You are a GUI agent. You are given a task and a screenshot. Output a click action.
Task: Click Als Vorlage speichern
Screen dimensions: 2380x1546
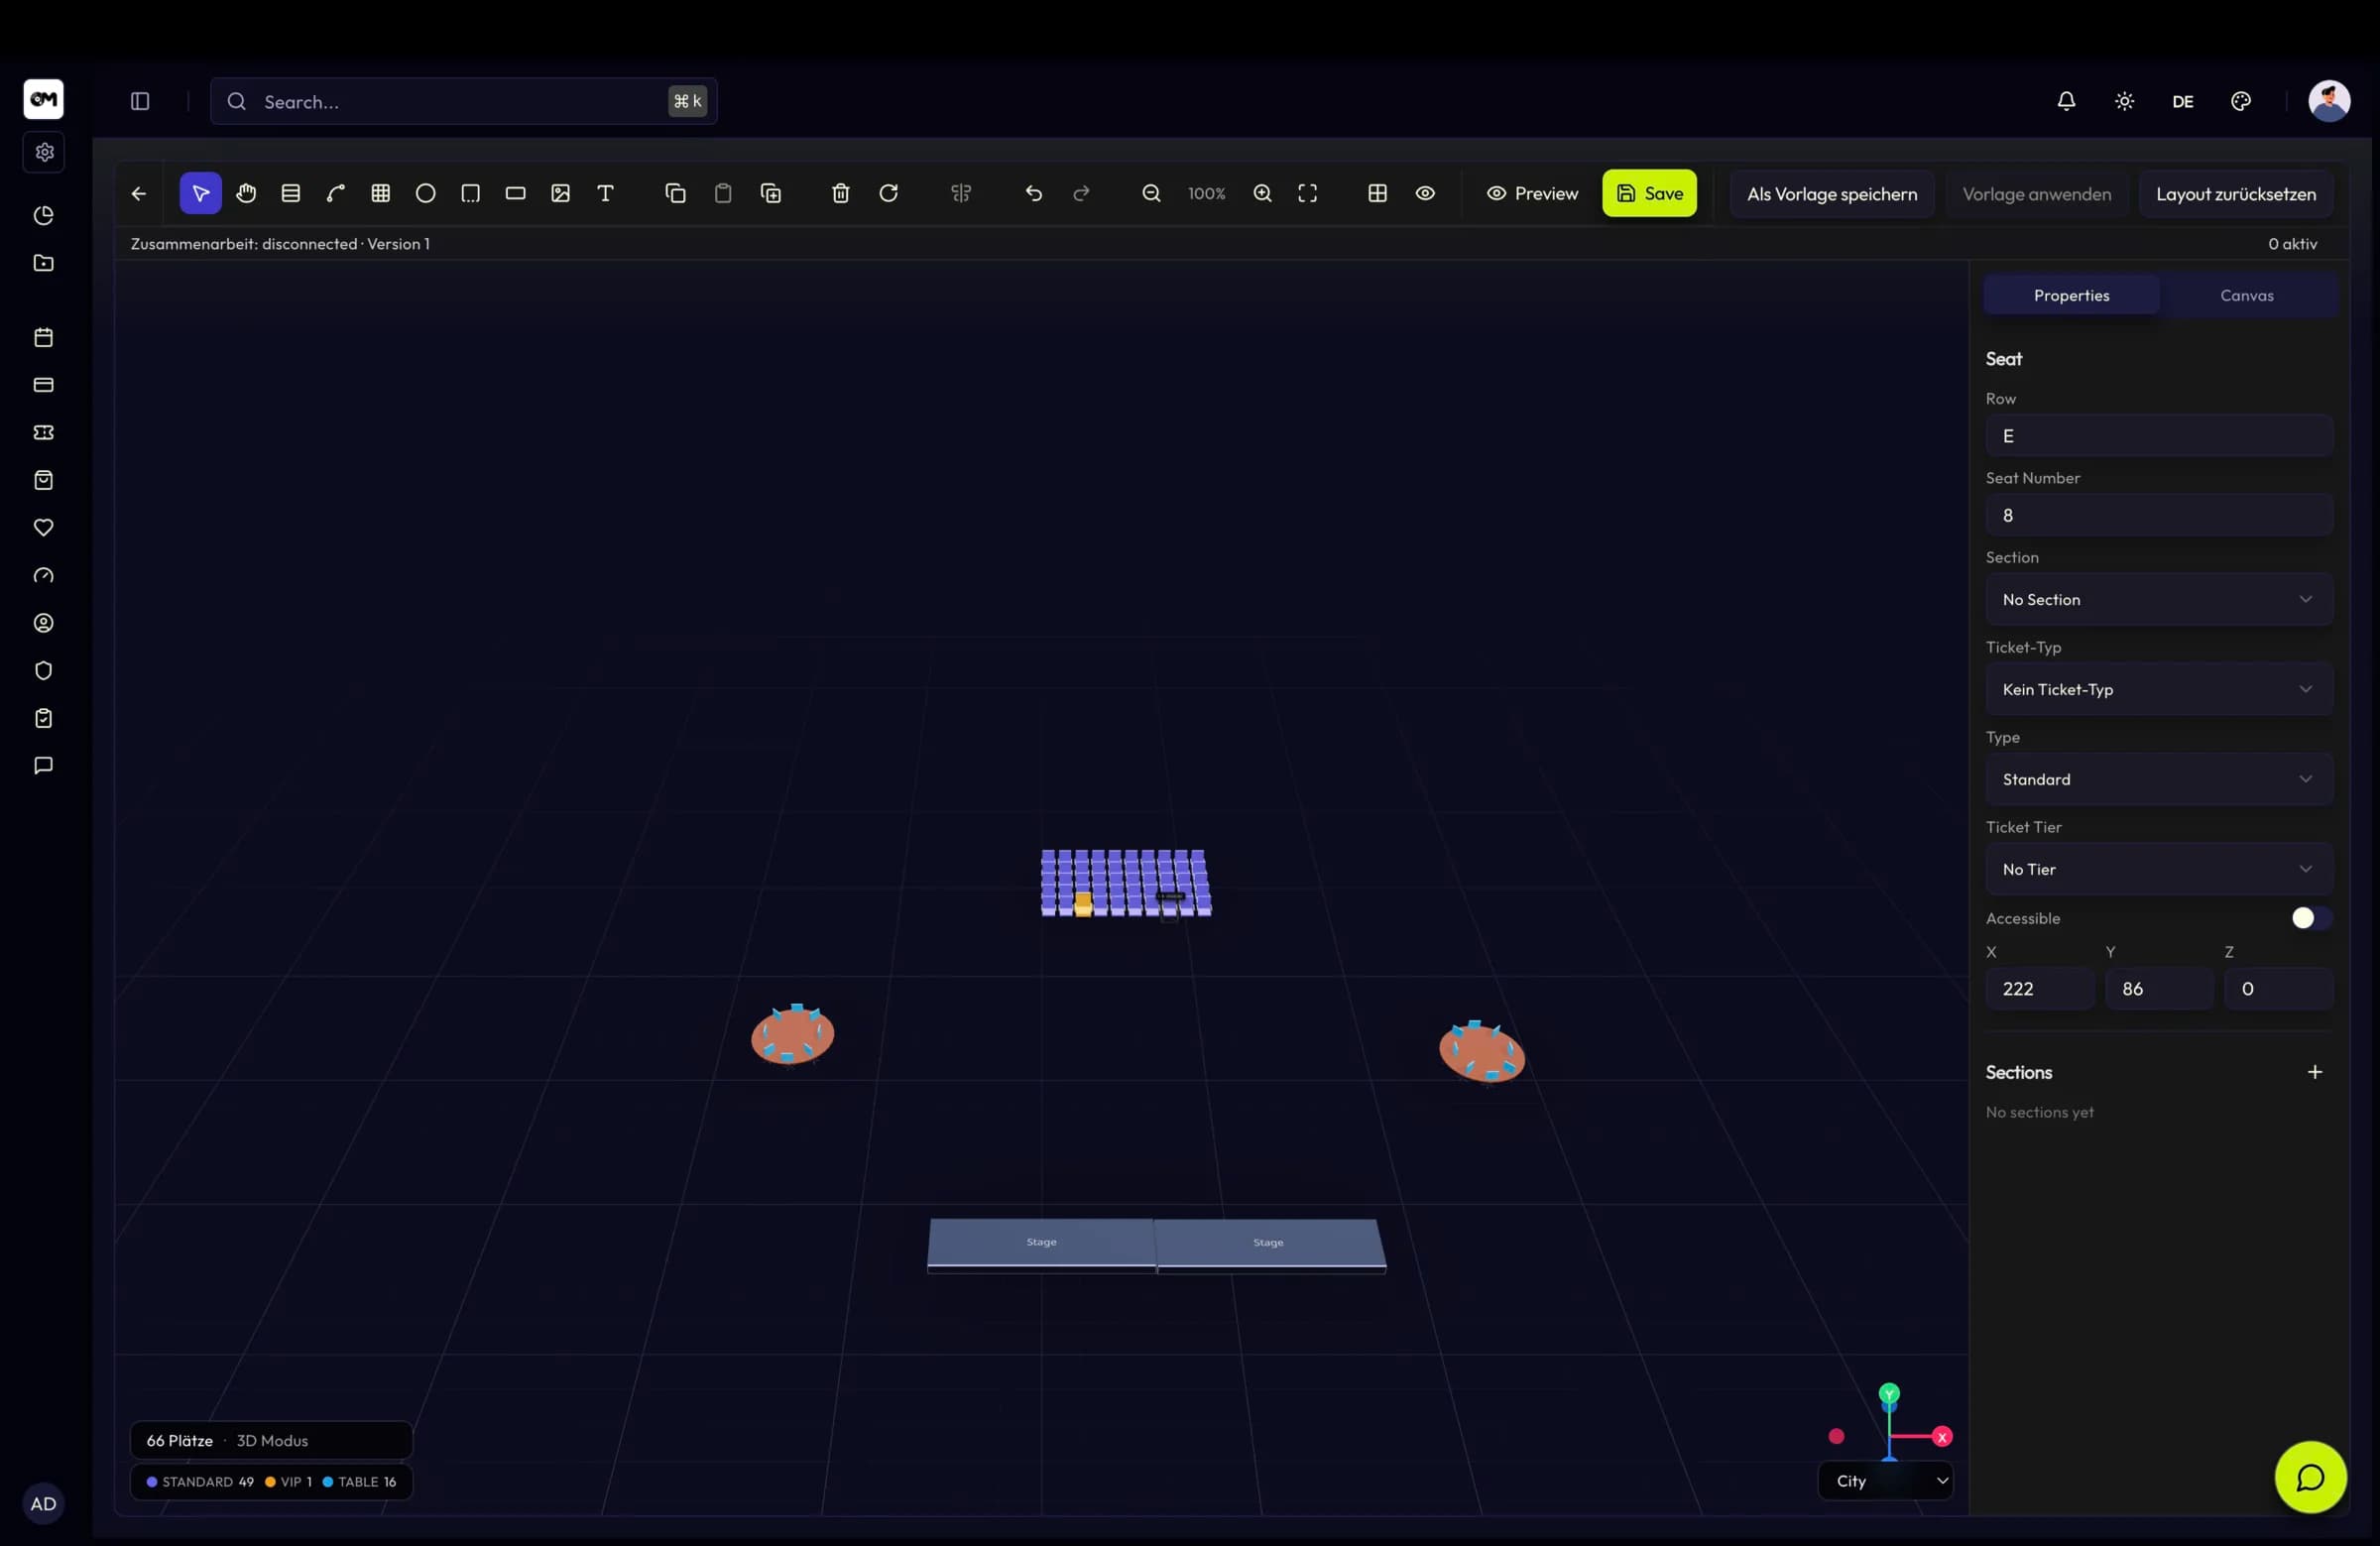1832,194
